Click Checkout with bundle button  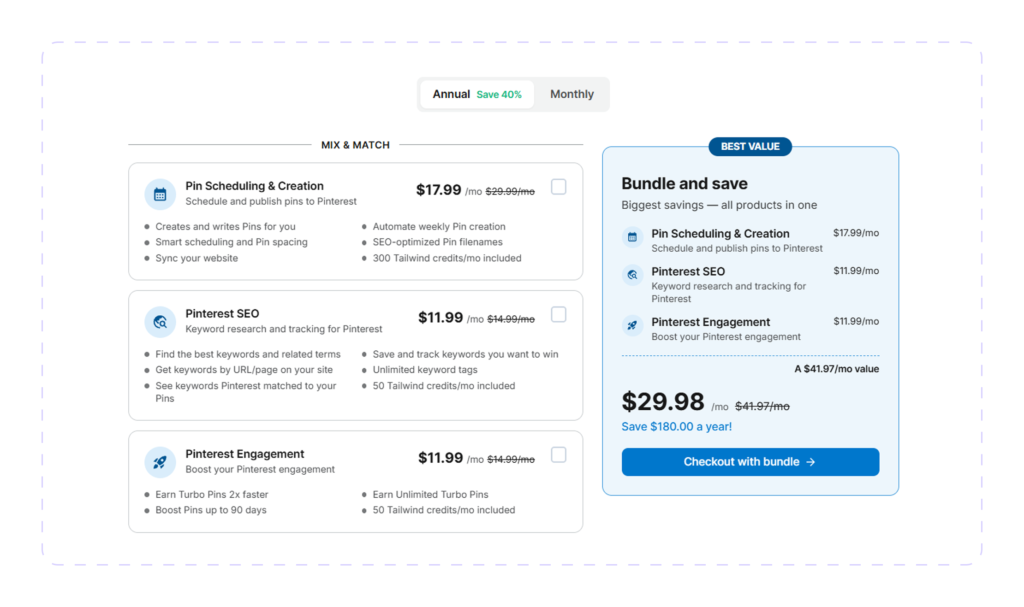click(750, 462)
